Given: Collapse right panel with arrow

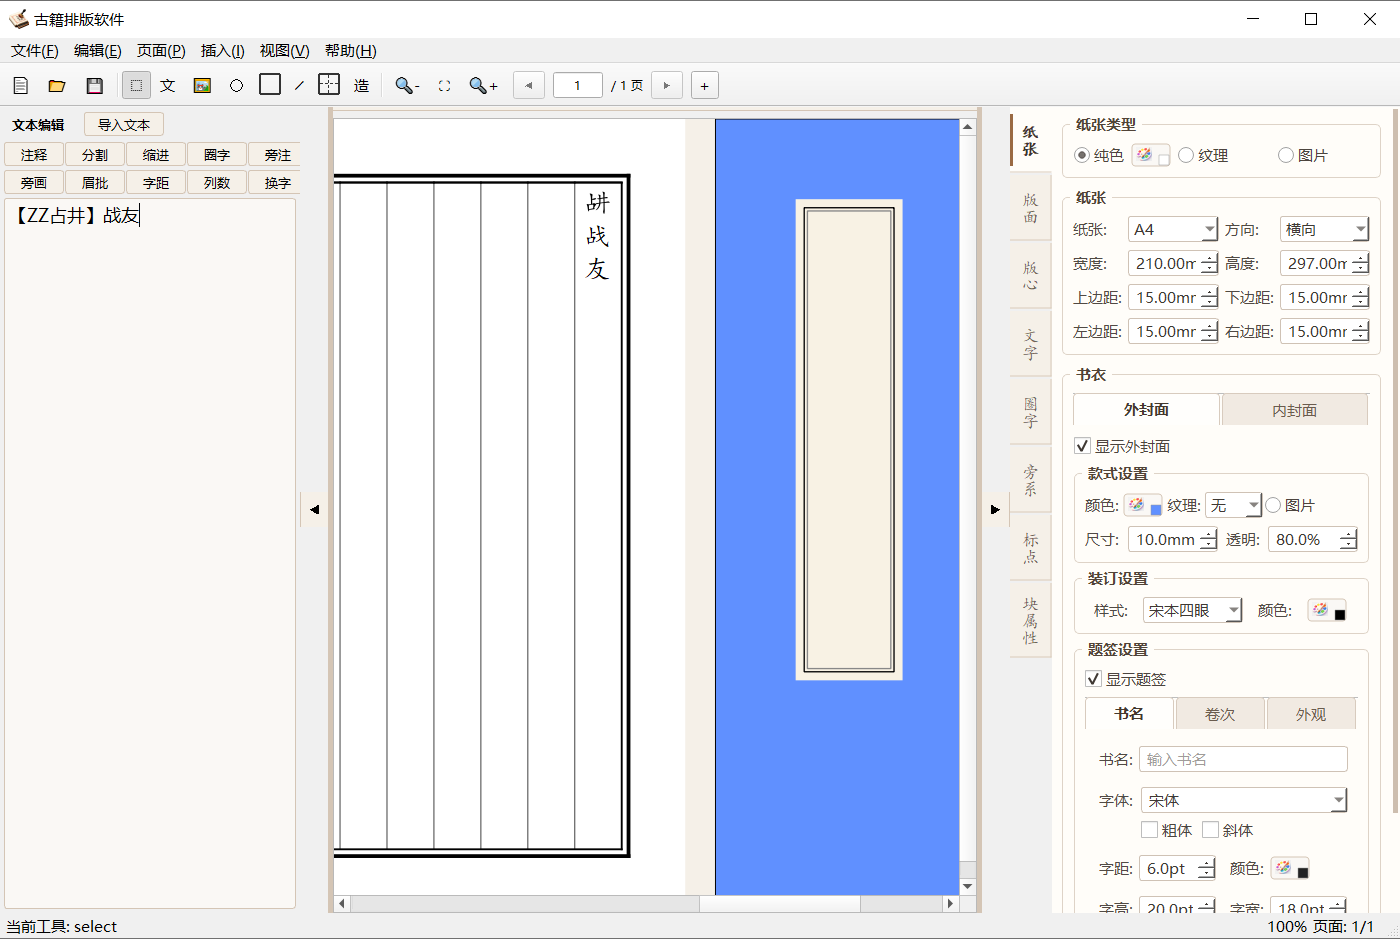Looking at the screenshot, I should click(994, 509).
